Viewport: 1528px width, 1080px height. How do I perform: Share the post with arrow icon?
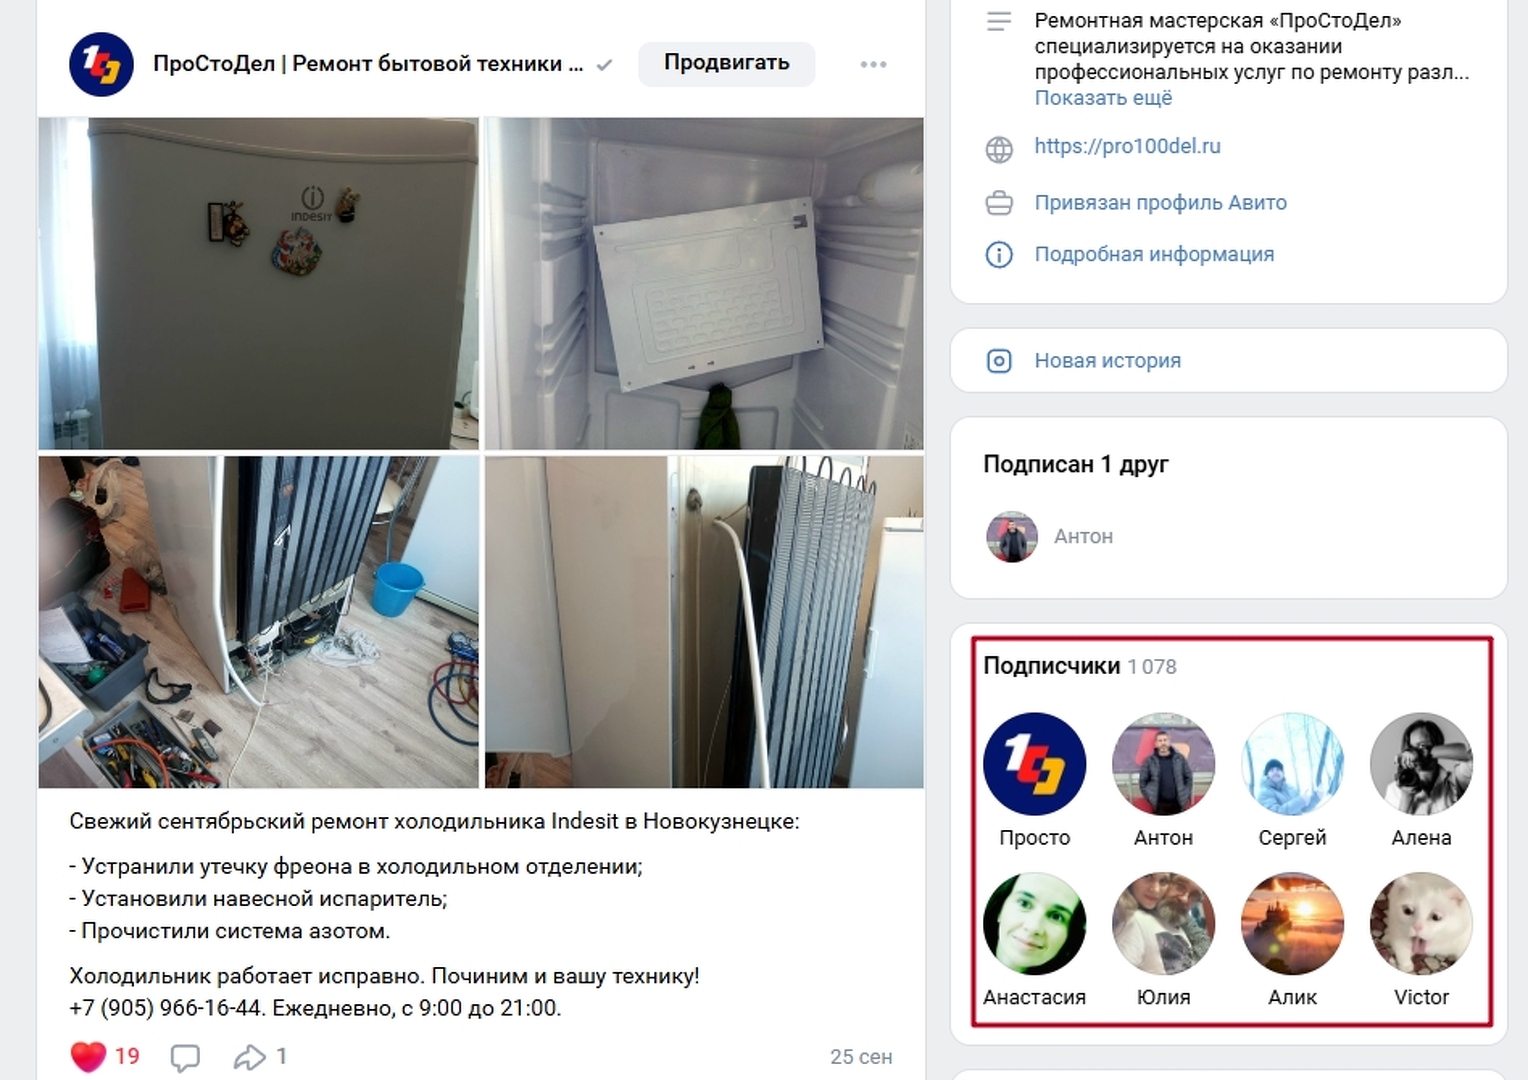tap(249, 1057)
